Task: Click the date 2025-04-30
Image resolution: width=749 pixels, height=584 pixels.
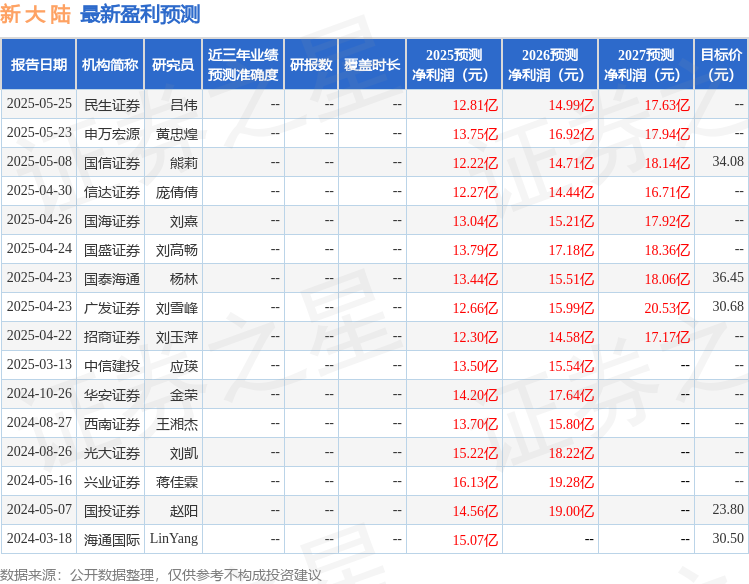Action: (x=39, y=191)
